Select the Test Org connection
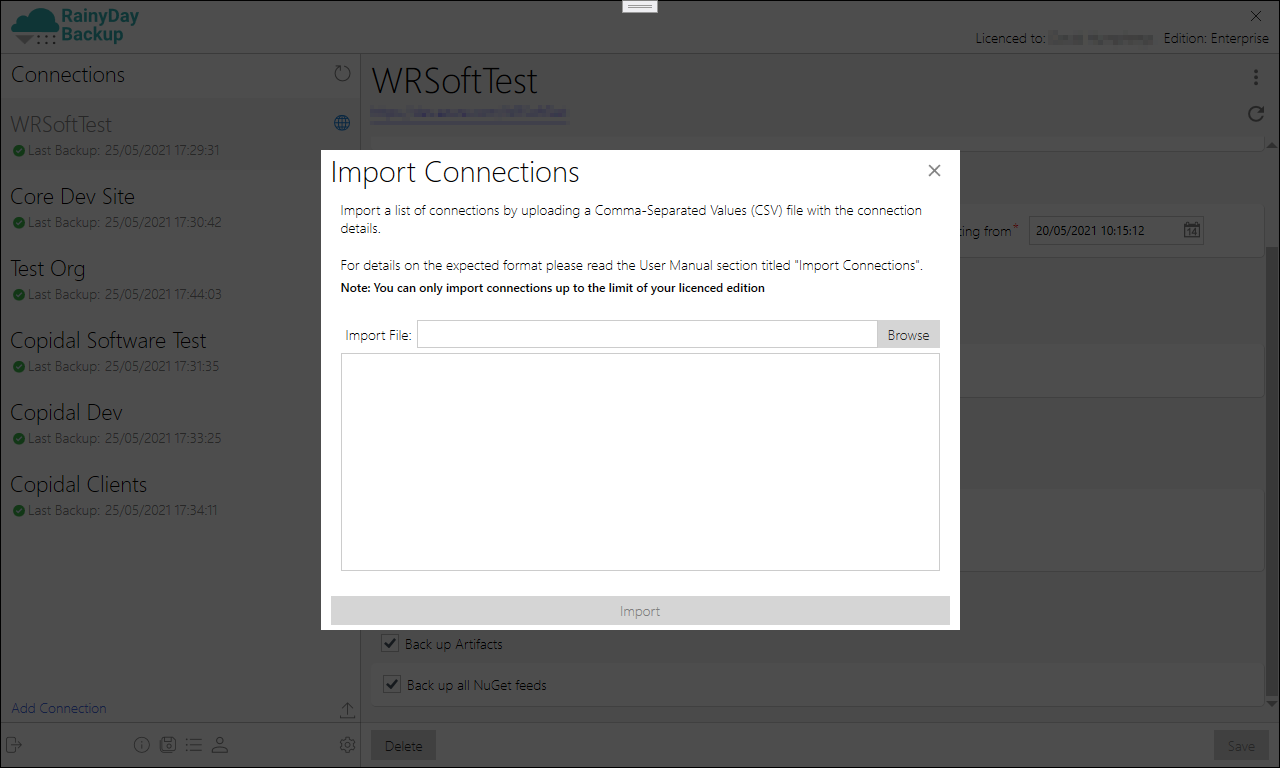Viewport: 1280px width, 768px height. pyautogui.click(x=180, y=279)
